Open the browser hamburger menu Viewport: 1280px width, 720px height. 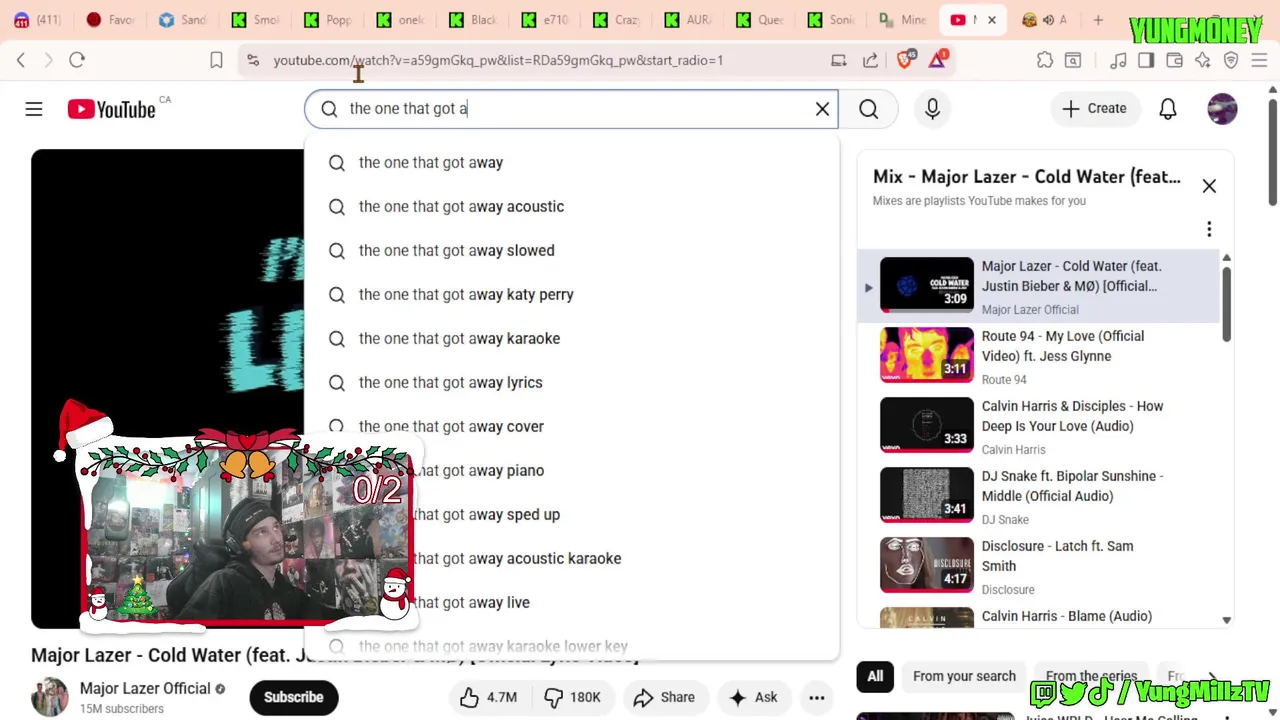pos(1259,60)
